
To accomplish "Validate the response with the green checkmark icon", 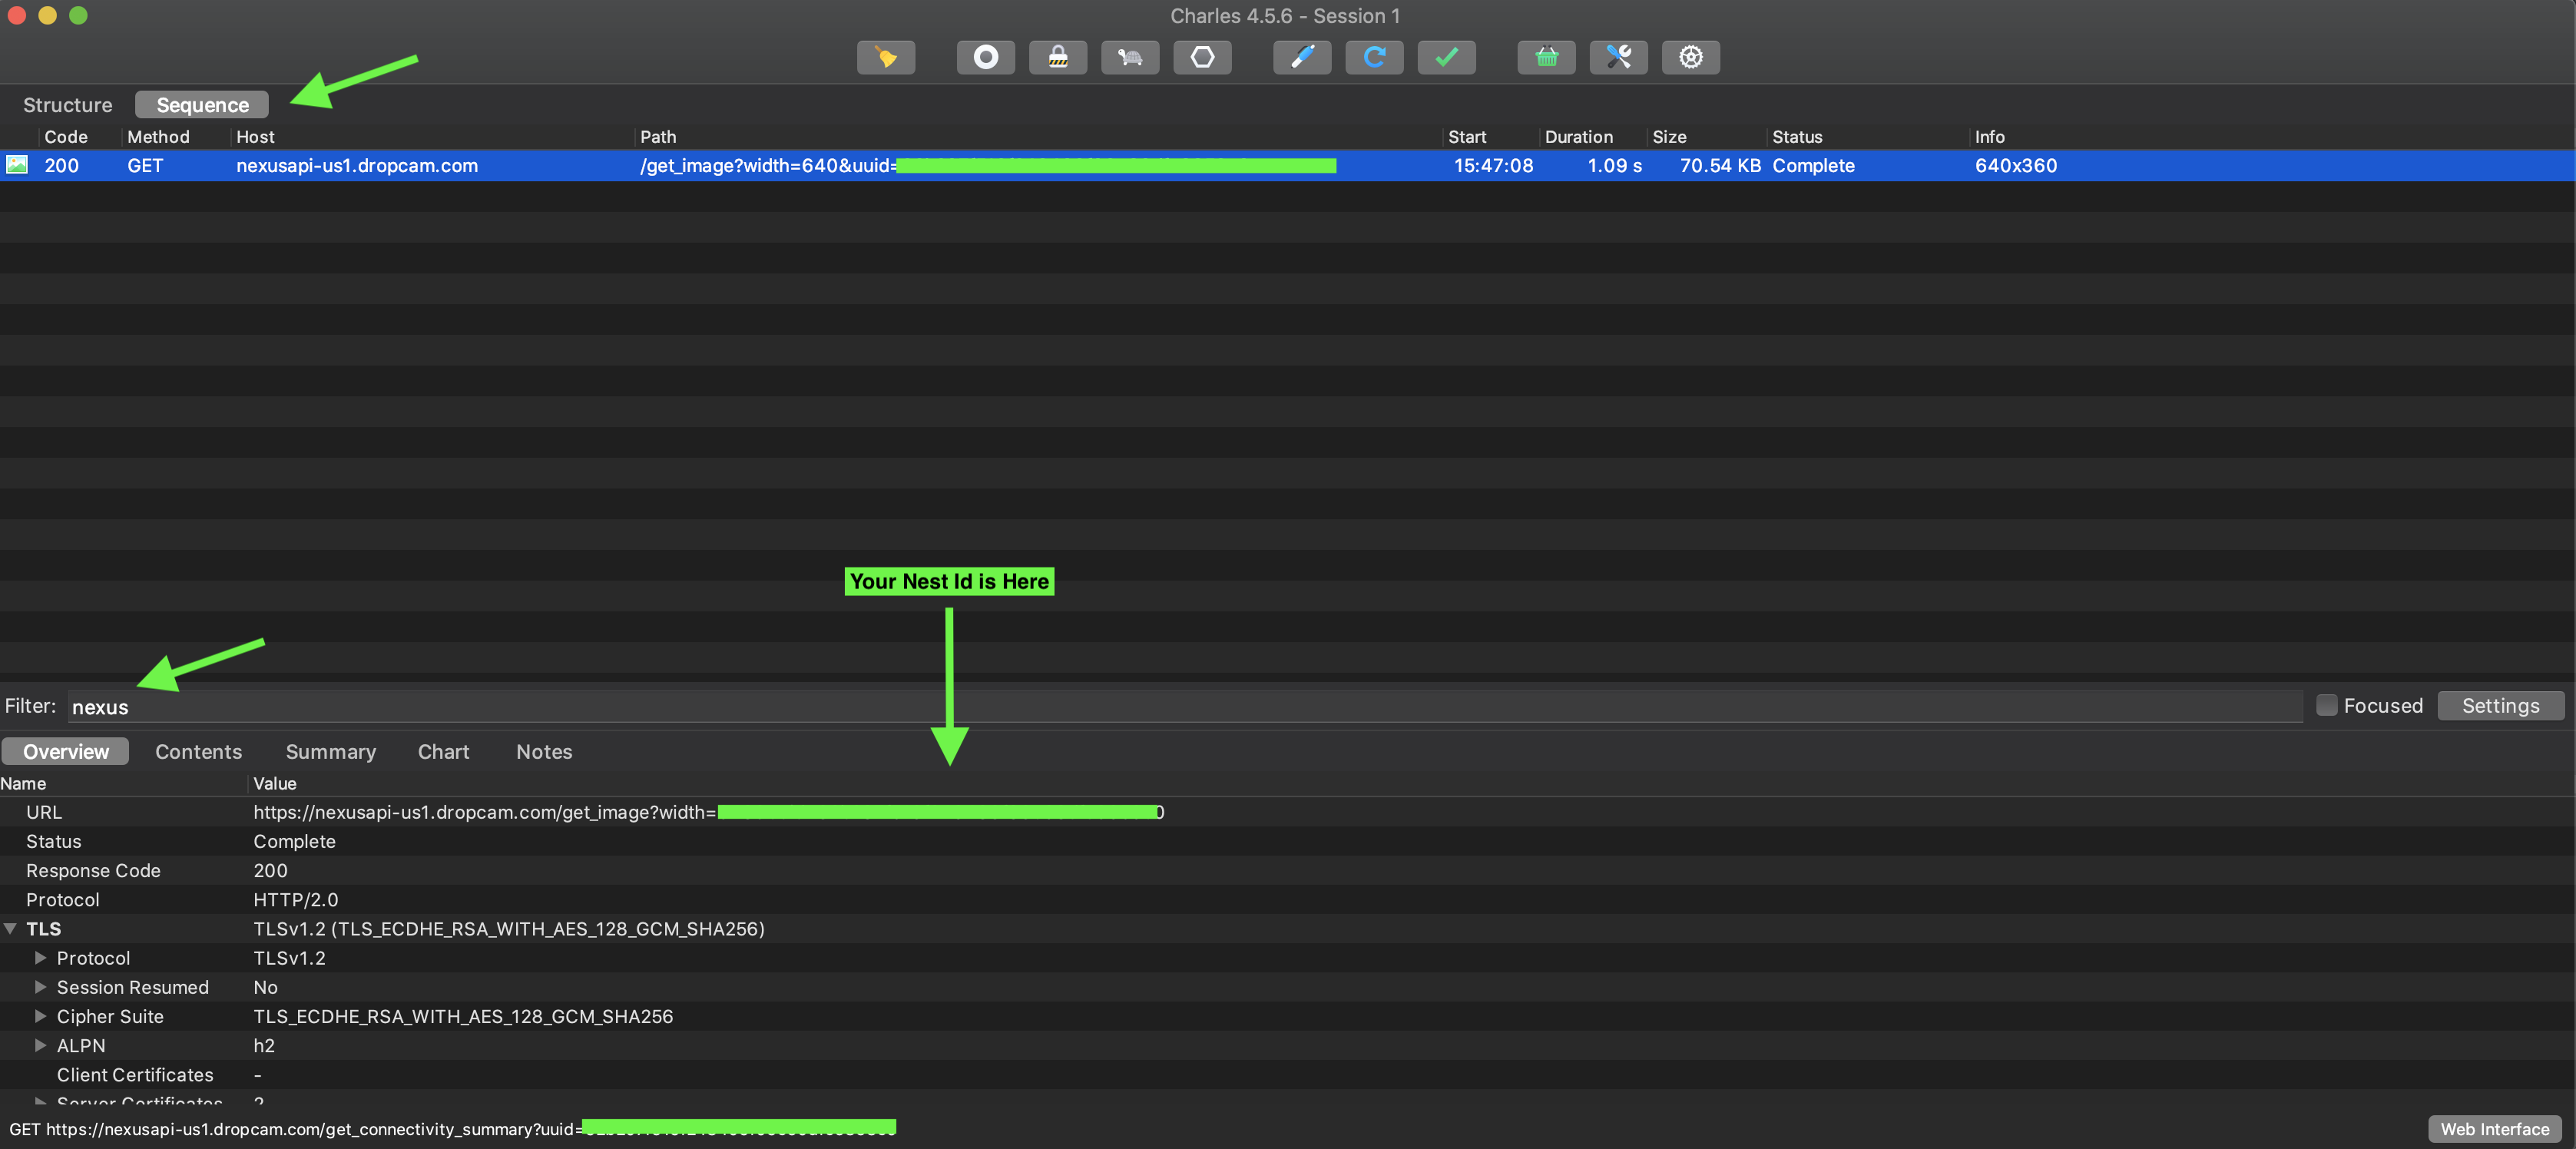I will coord(1446,57).
